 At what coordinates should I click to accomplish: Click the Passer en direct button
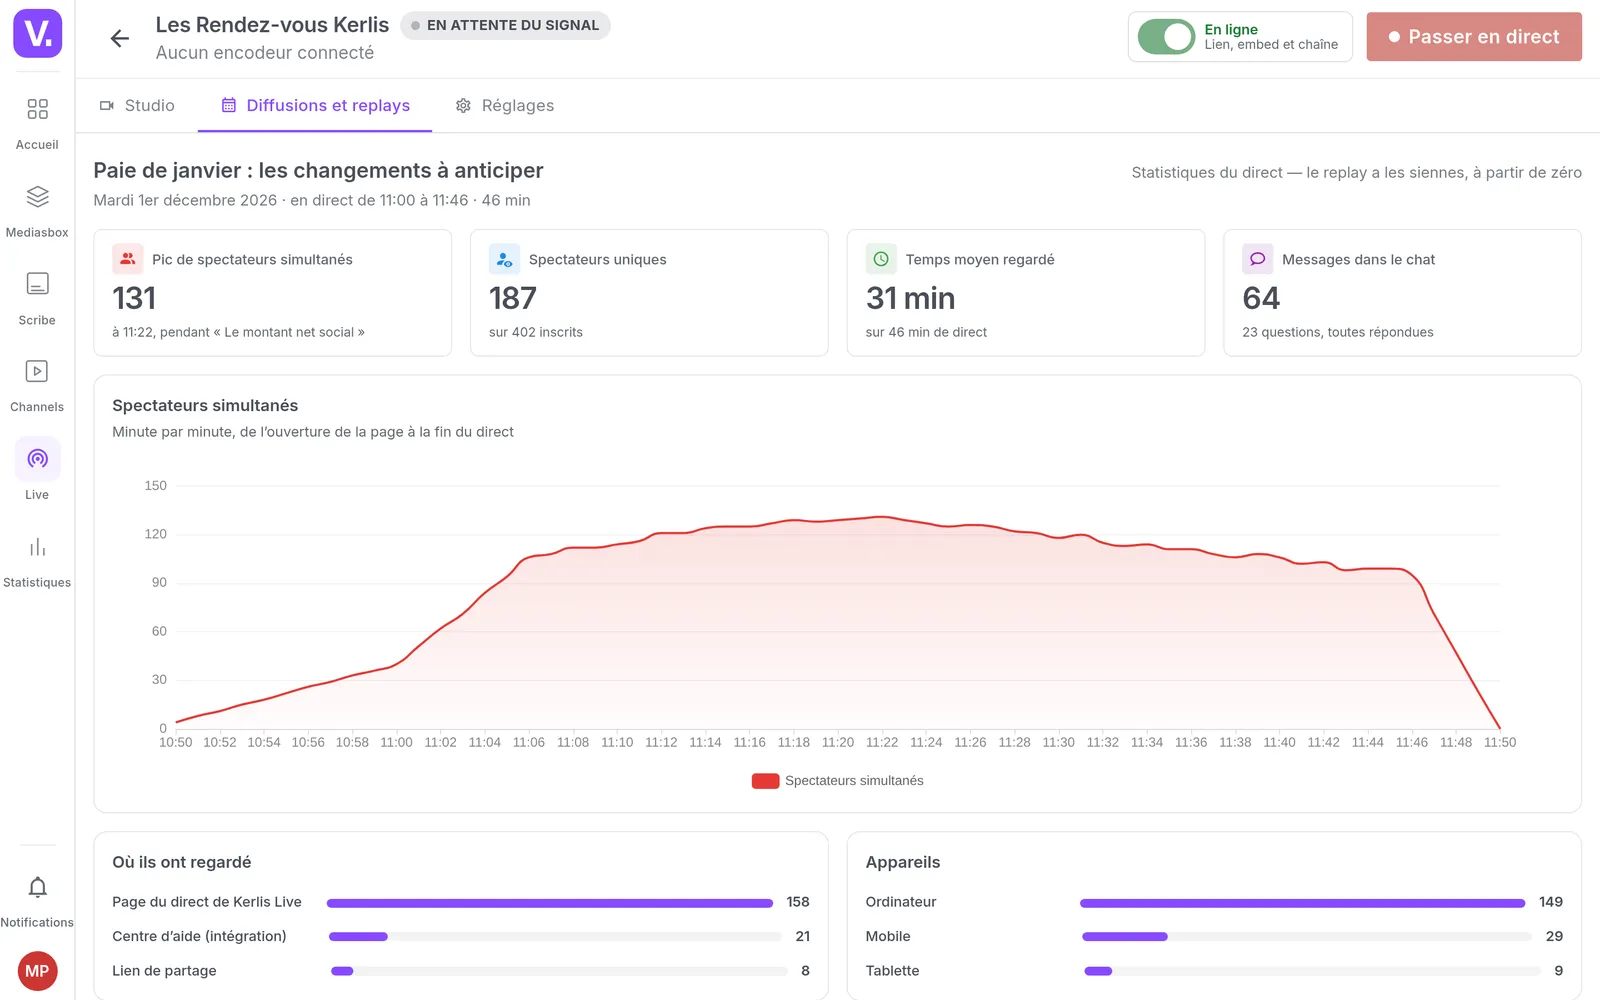point(1474,37)
